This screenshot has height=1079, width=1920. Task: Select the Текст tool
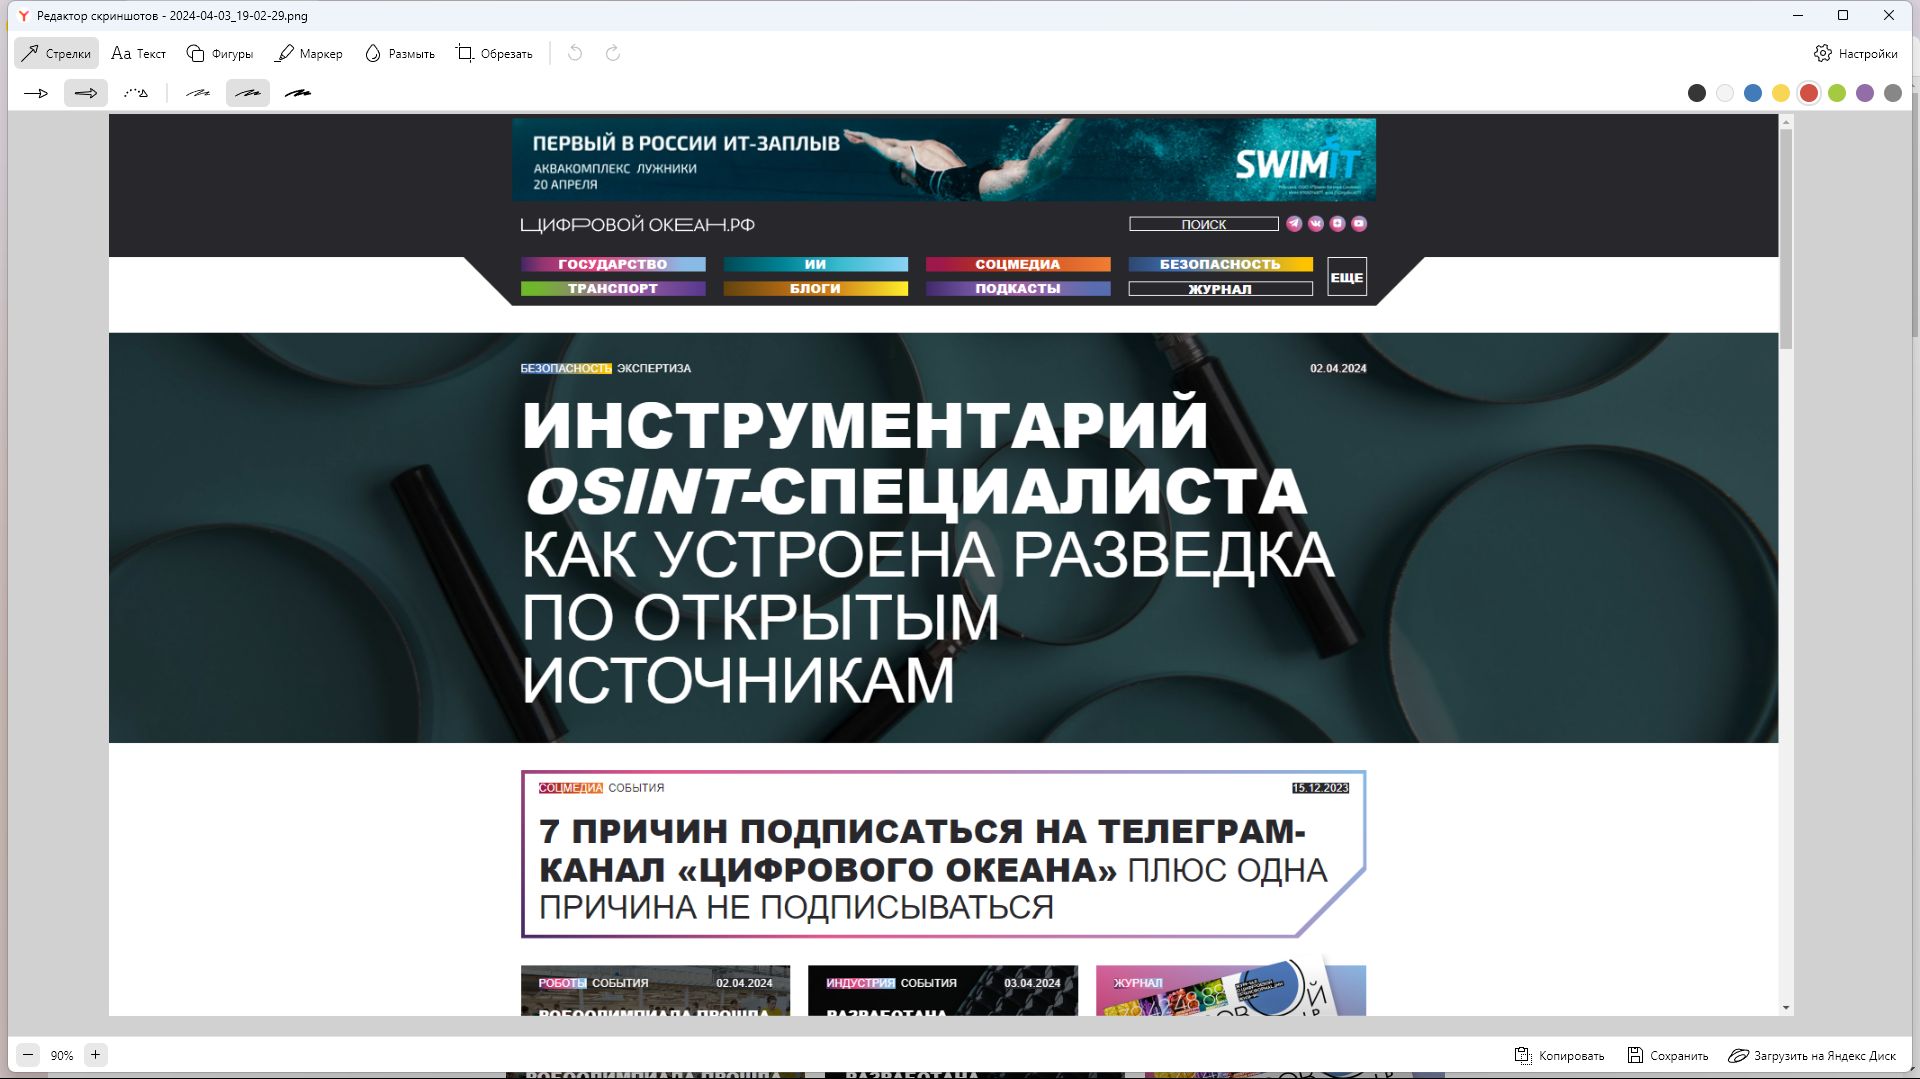click(139, 54)
